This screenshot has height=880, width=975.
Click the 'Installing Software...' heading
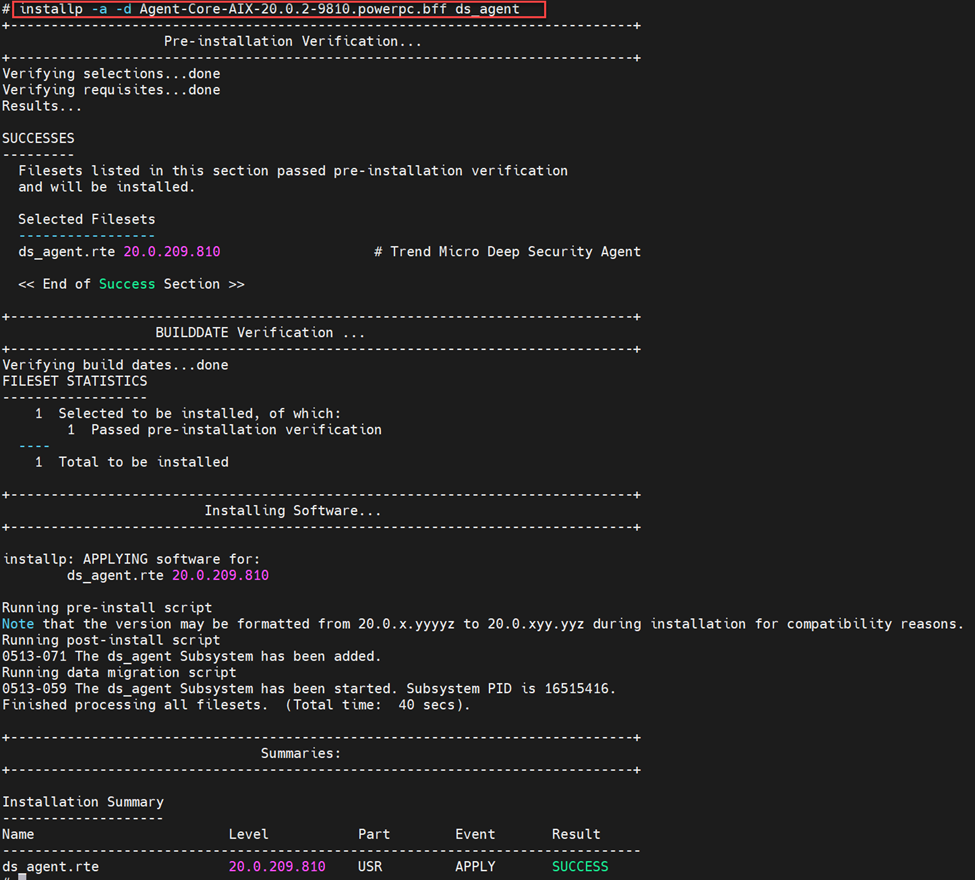point(293,511)
